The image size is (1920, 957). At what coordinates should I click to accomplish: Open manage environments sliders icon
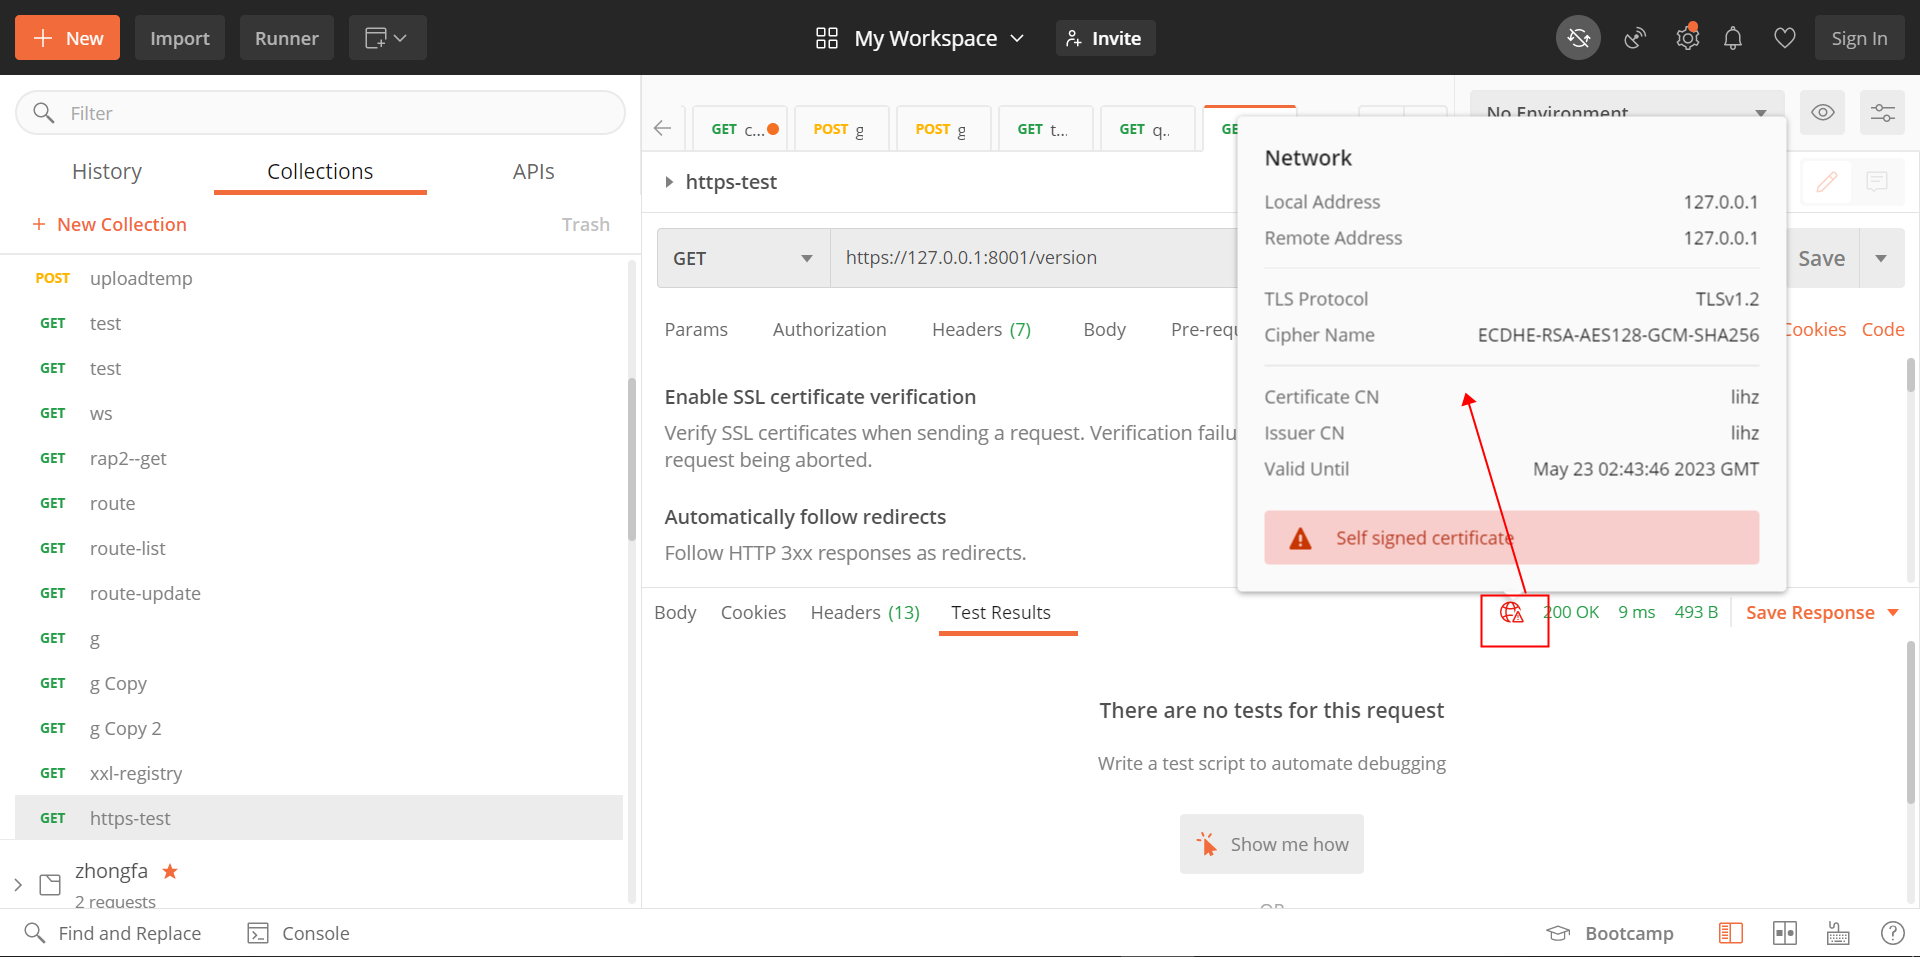[1882, 112]
